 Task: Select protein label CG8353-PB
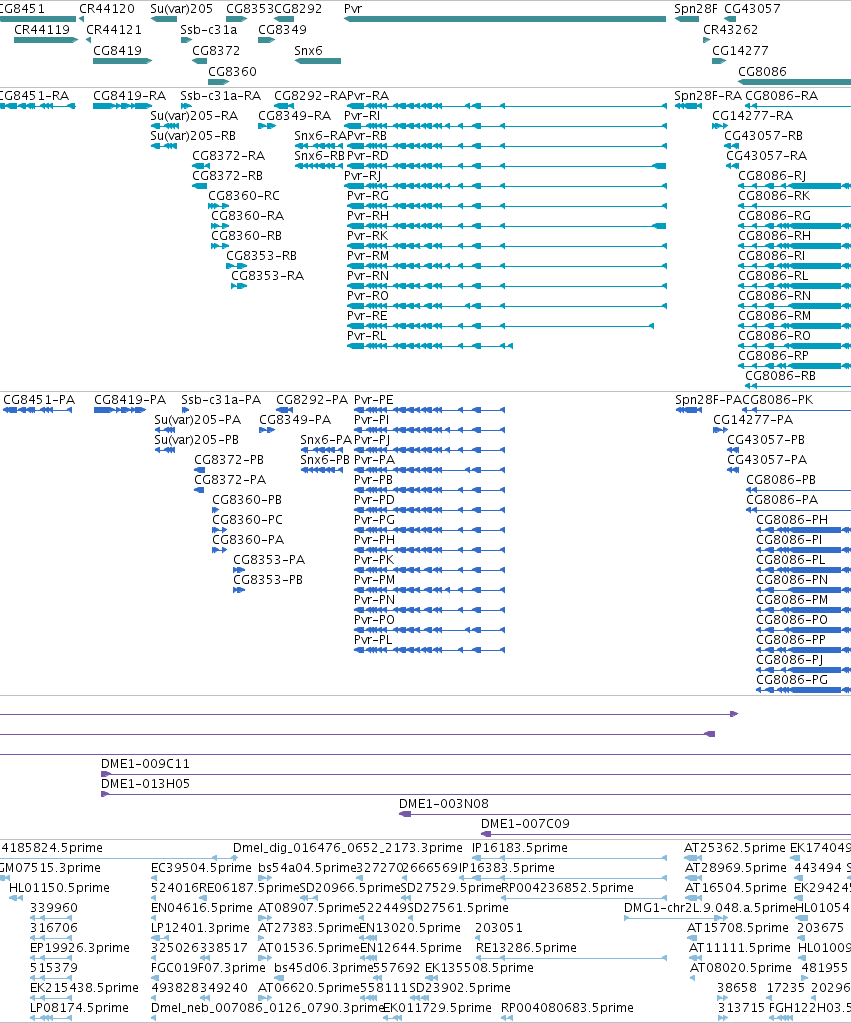coord(268,579)
